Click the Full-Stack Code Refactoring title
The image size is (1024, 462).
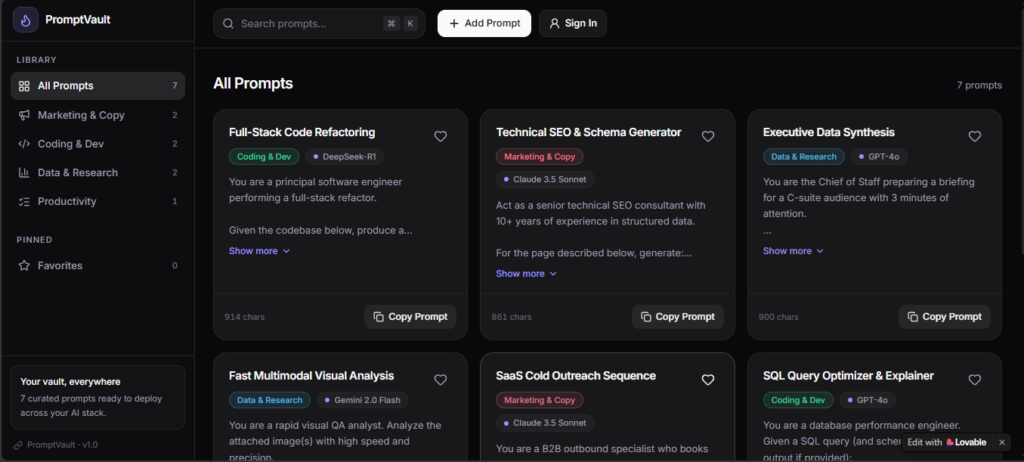click(x=302, y=132)
